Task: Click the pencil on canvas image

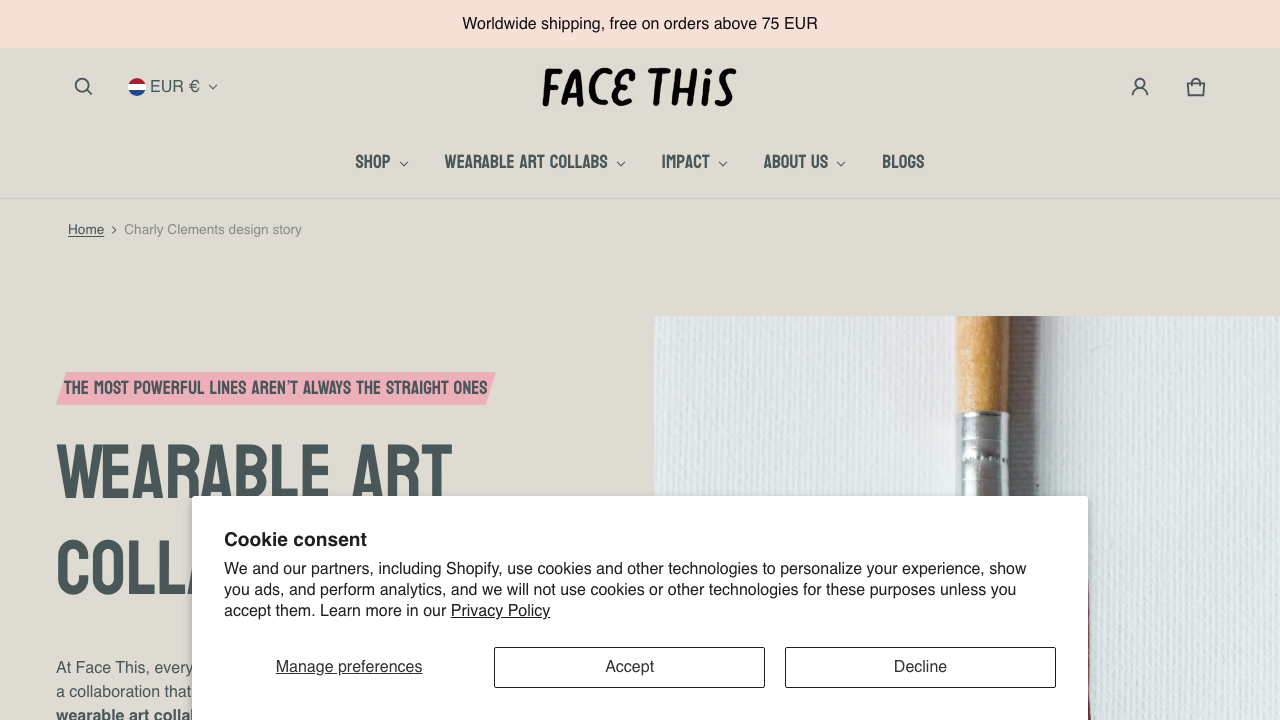Action: 966,400
